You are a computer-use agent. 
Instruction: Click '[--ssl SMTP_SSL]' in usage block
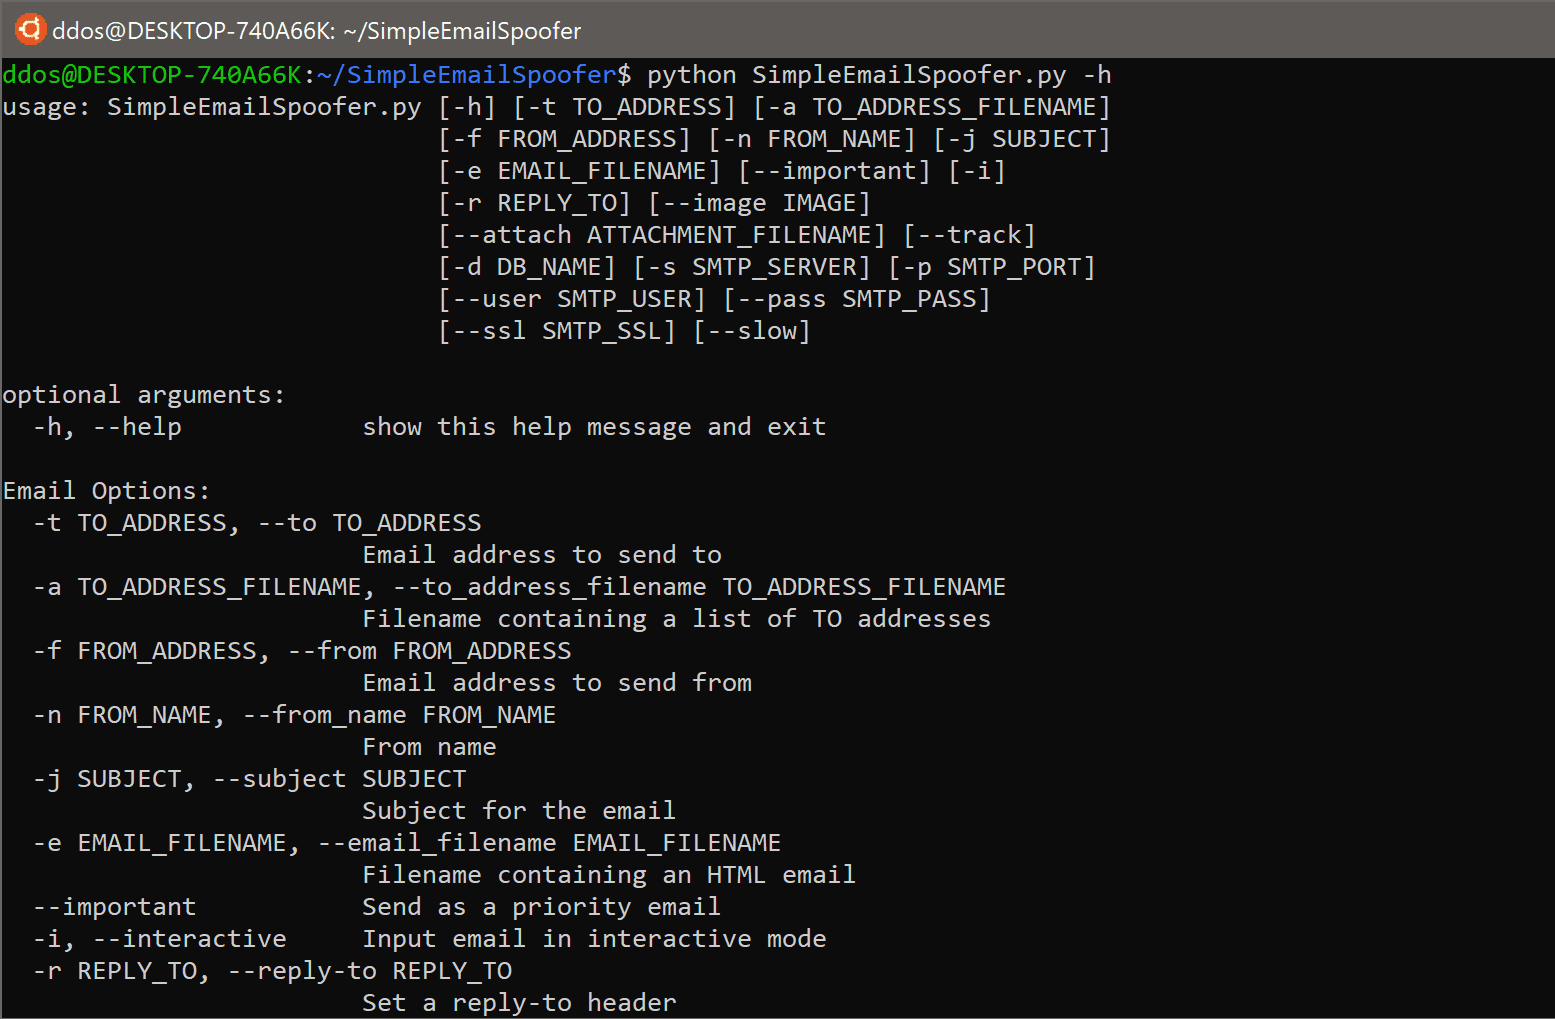pyautogui.click(x=557, y=331)
